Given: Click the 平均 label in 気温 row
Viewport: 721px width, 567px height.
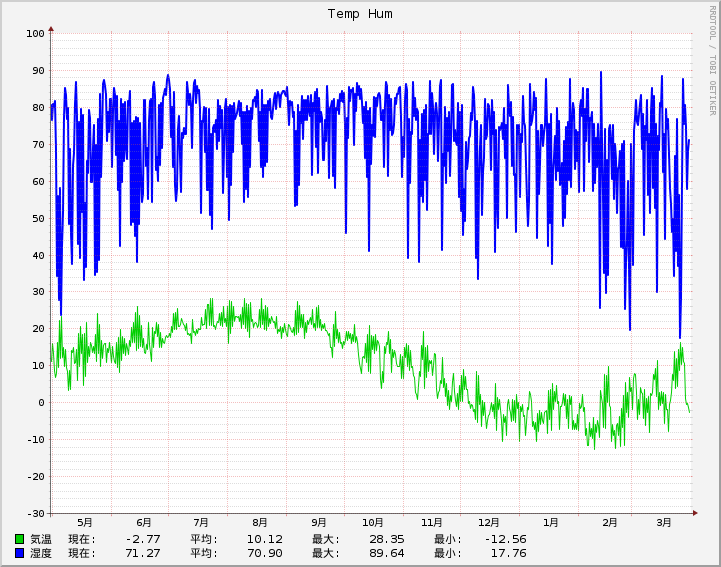Looking at the screenshot, I should click(x=204, y=539).
